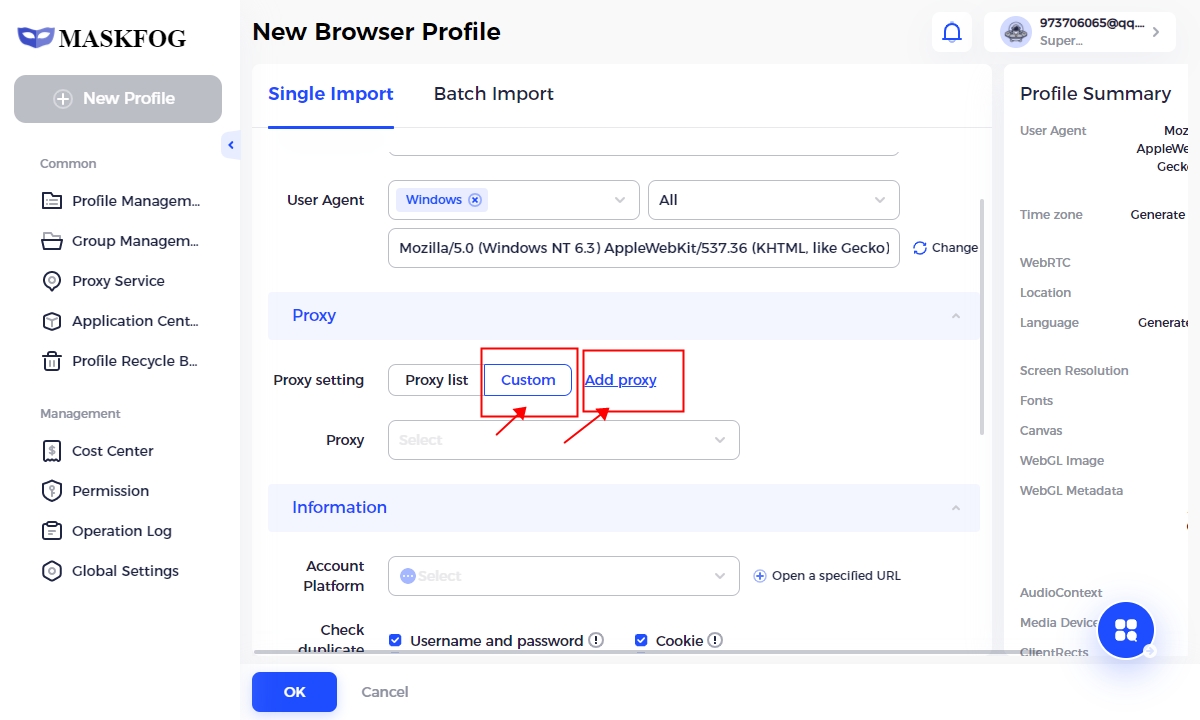This screenshot has height=720, width=1200.
Task: Switch to the Batch Import tab
Action: pyautogui.click(x=493, y=94)
